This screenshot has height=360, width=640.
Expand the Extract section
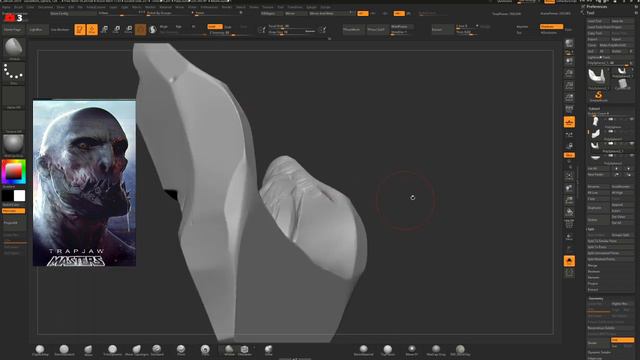point(593,290)
